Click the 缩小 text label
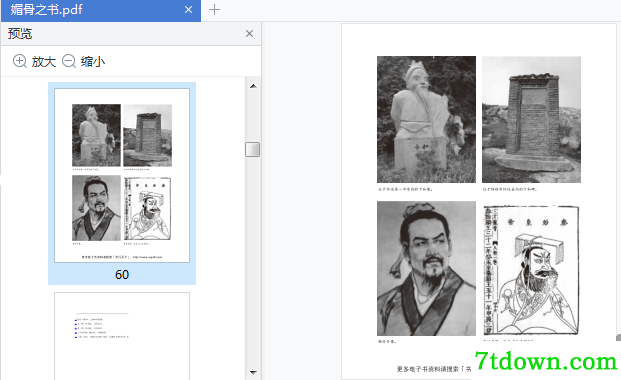 tap(93, 61)
